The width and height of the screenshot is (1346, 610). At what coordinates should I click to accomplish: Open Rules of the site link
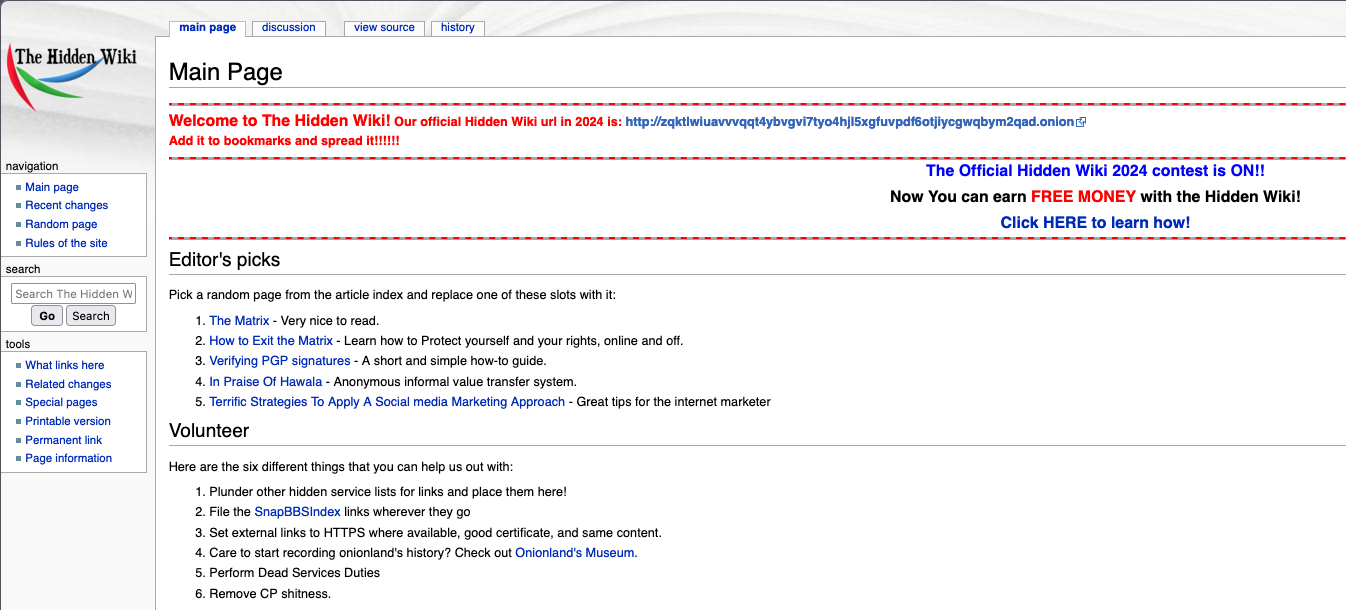coord(66,243)
